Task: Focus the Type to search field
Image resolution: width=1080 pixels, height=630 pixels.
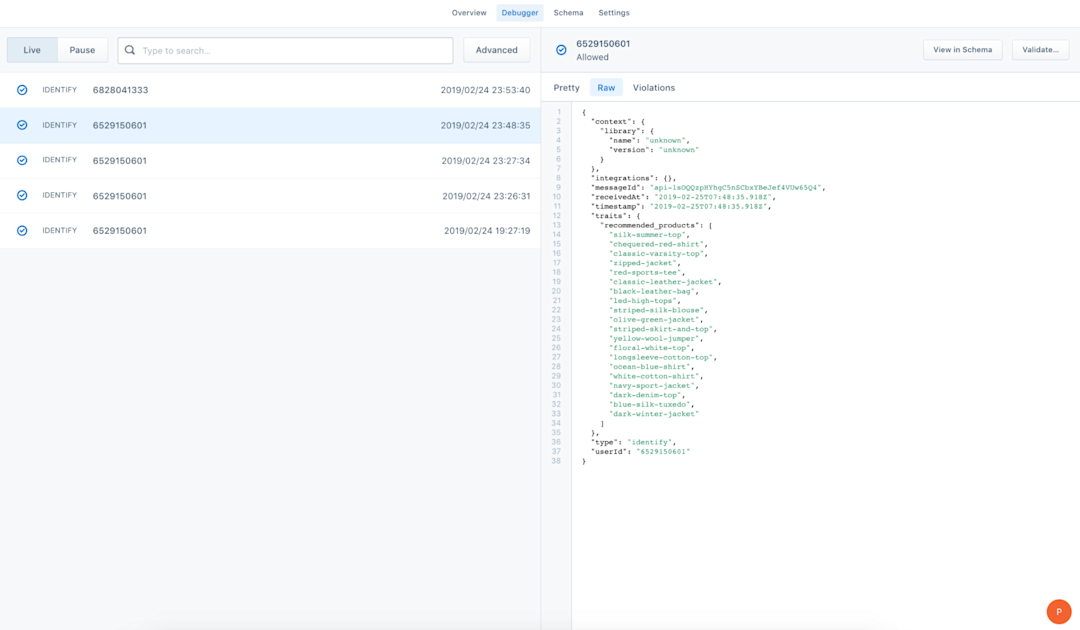Action: pyautogui.click(x=285, y=50)
